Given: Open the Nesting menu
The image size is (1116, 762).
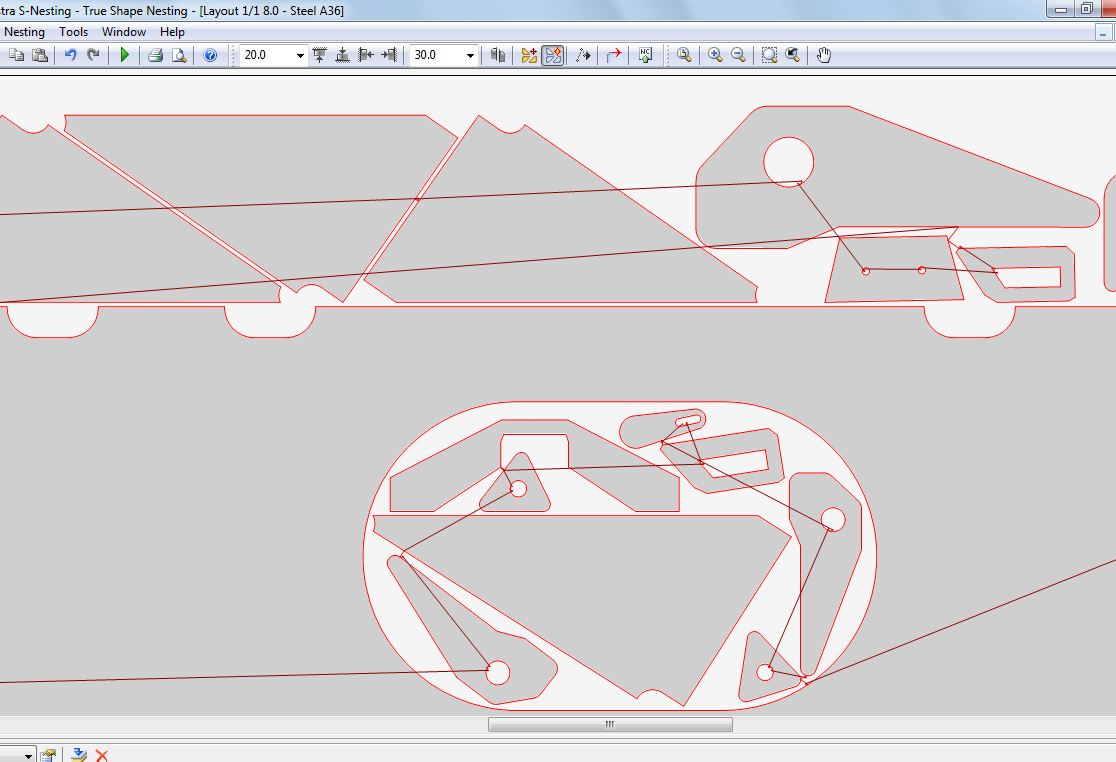Looking at the screenshot, I should [24, 32].
